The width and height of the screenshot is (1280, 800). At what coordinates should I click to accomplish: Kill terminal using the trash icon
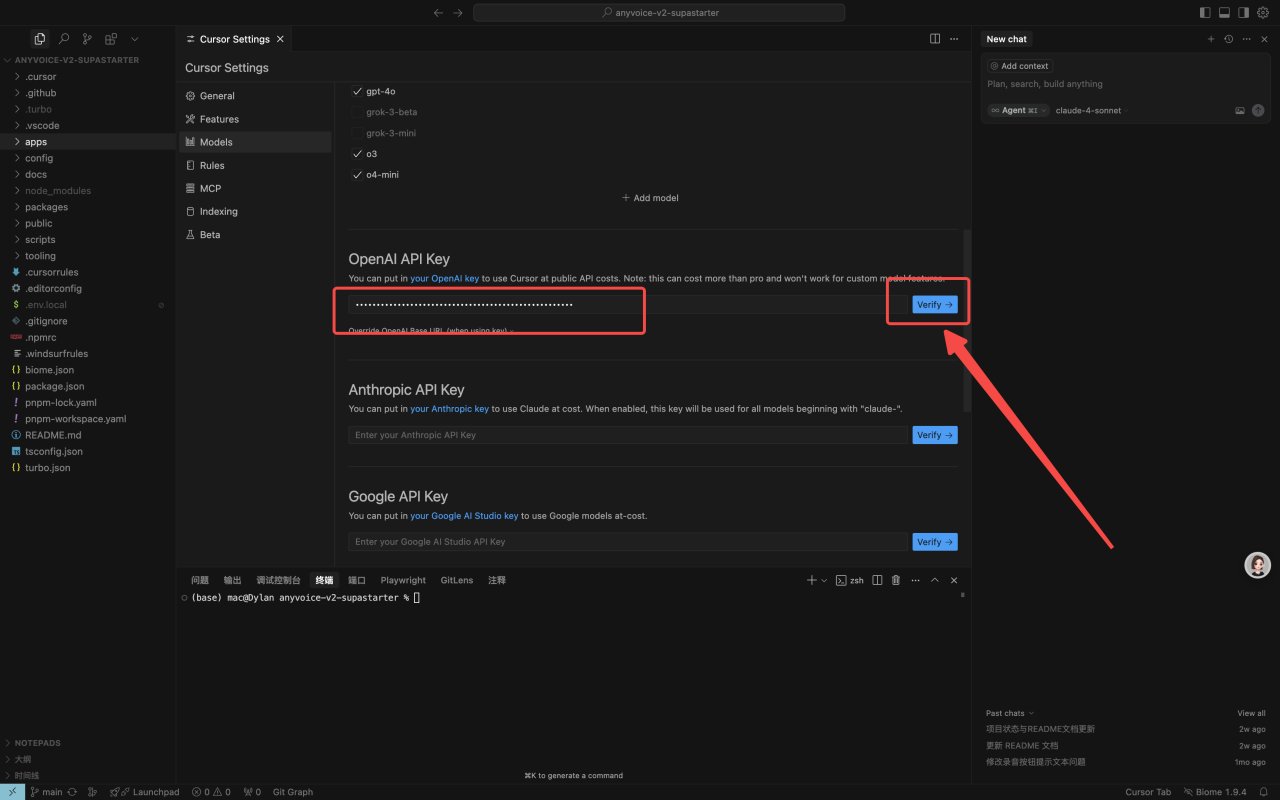tap(896, 580)
